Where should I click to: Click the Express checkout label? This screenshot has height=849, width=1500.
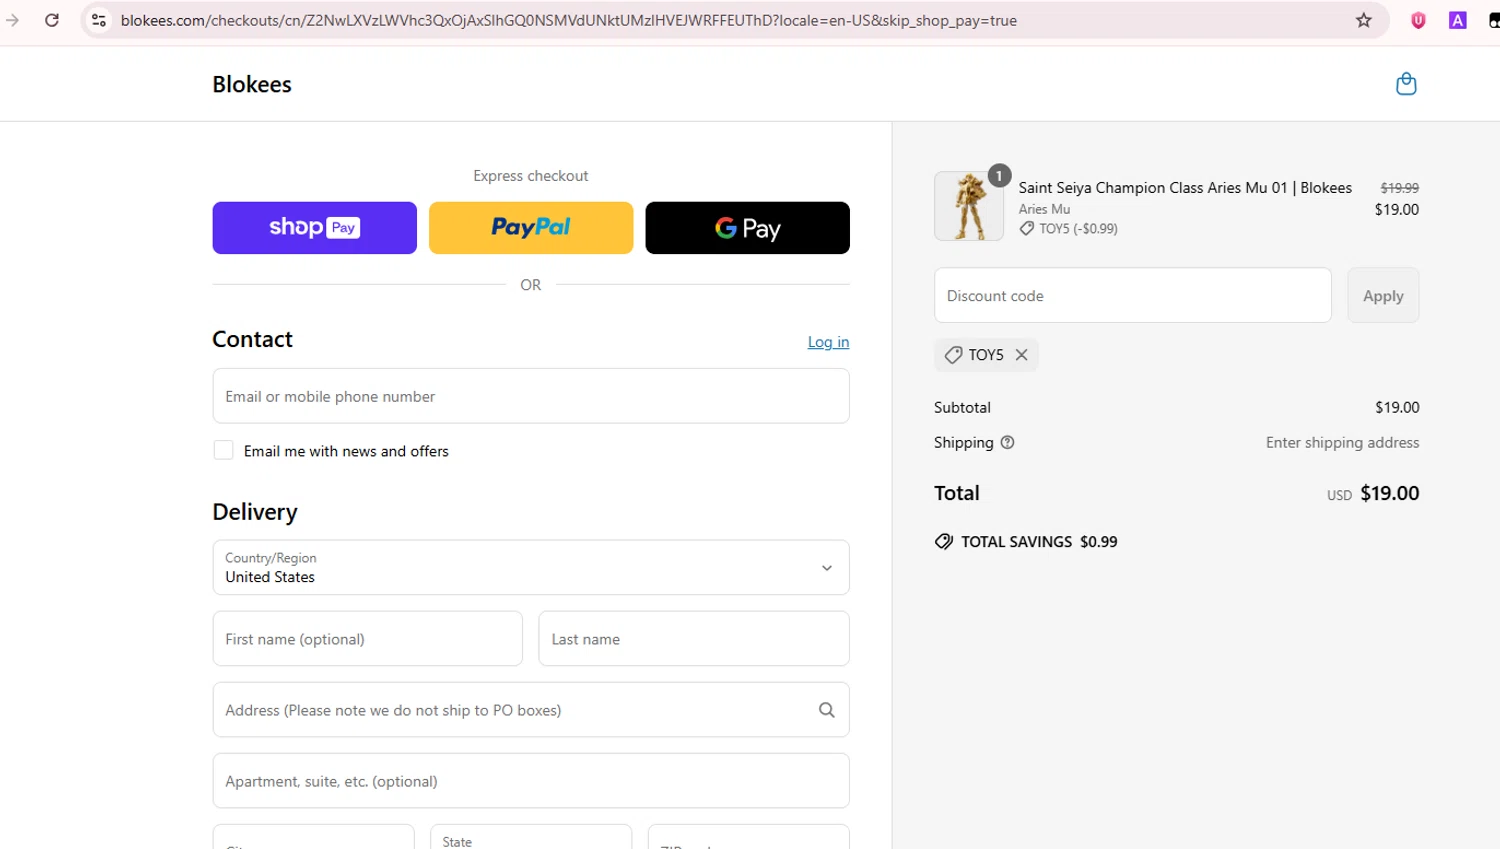(x=531, y=176)
